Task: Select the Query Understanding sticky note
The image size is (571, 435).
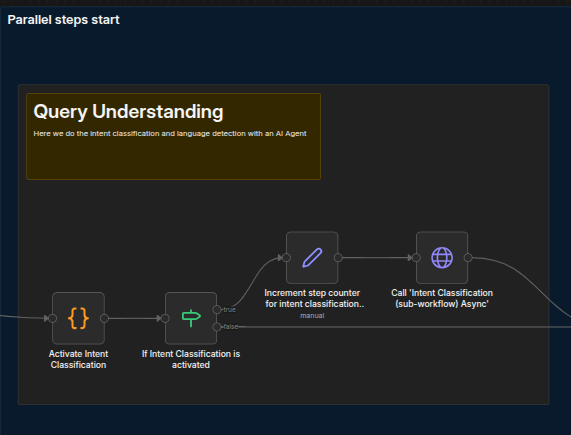Action: [x=173, y=137]
